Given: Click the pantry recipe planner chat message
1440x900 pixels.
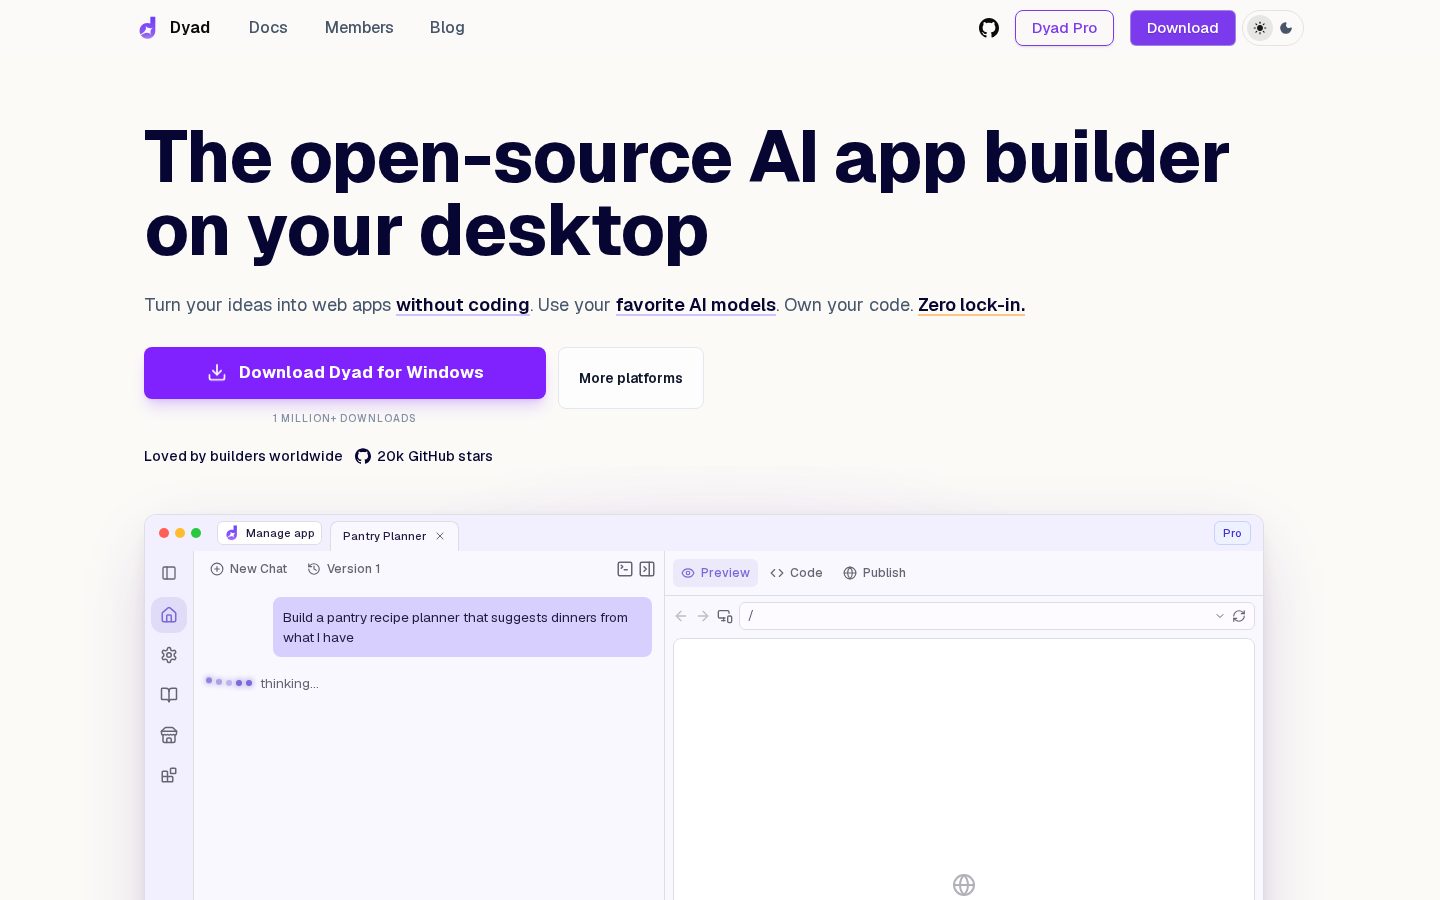Looking at the screenshot, I should click(x=462, y=627).
